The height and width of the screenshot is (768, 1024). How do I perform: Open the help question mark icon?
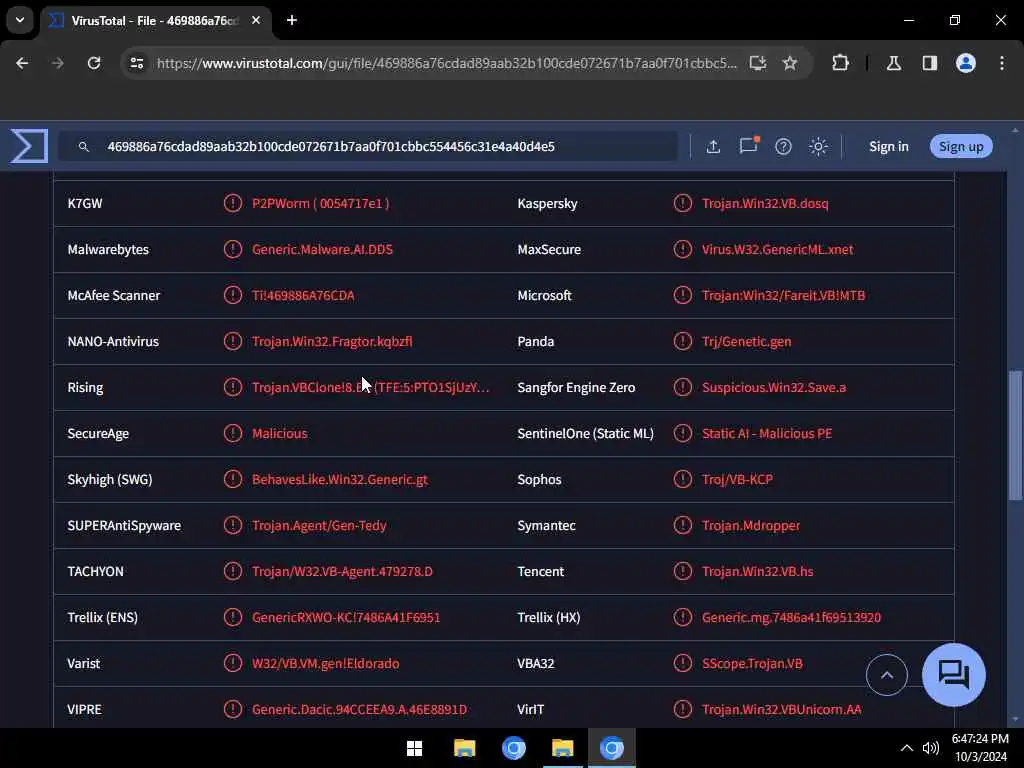coord(783,146)
